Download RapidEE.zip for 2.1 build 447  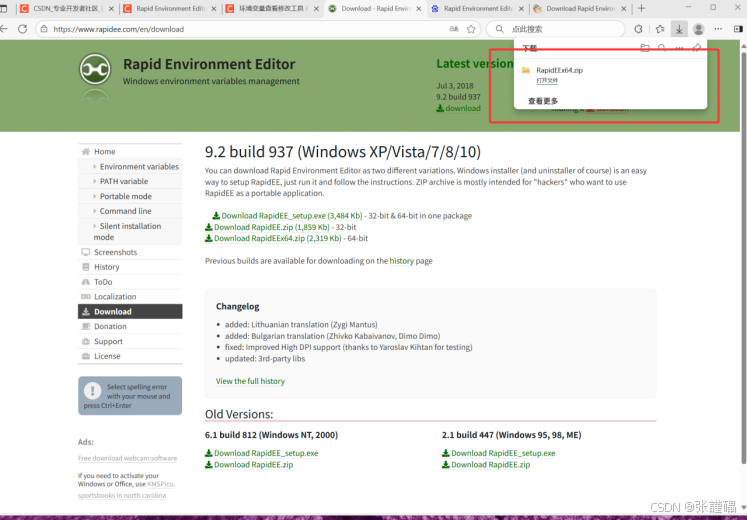(486, 465)
